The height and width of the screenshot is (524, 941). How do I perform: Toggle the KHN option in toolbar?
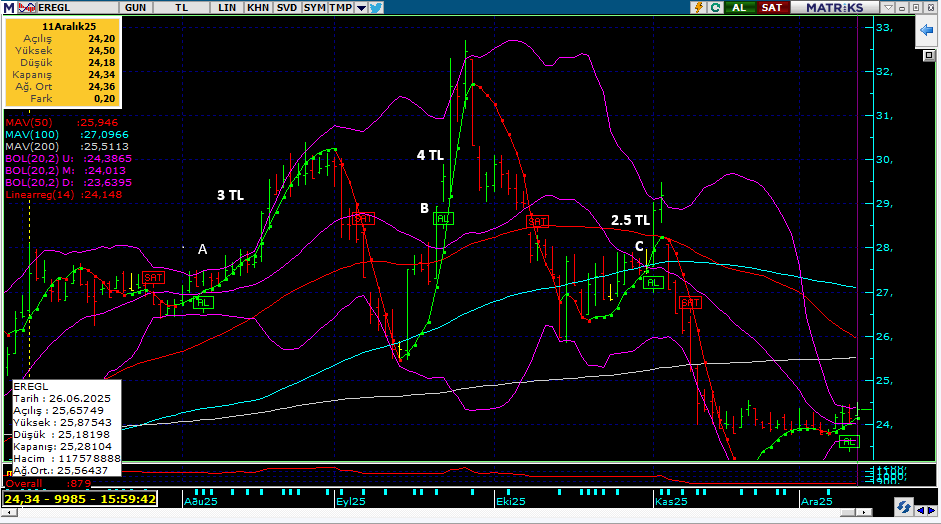coord(258,7)
